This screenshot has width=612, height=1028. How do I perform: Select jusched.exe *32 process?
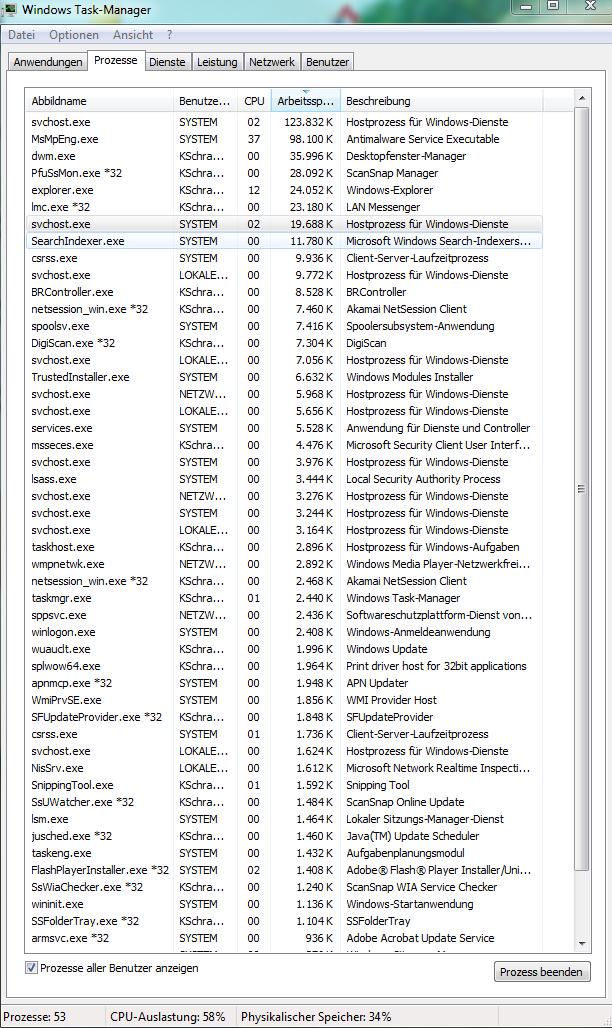click(x=284, y=836)
